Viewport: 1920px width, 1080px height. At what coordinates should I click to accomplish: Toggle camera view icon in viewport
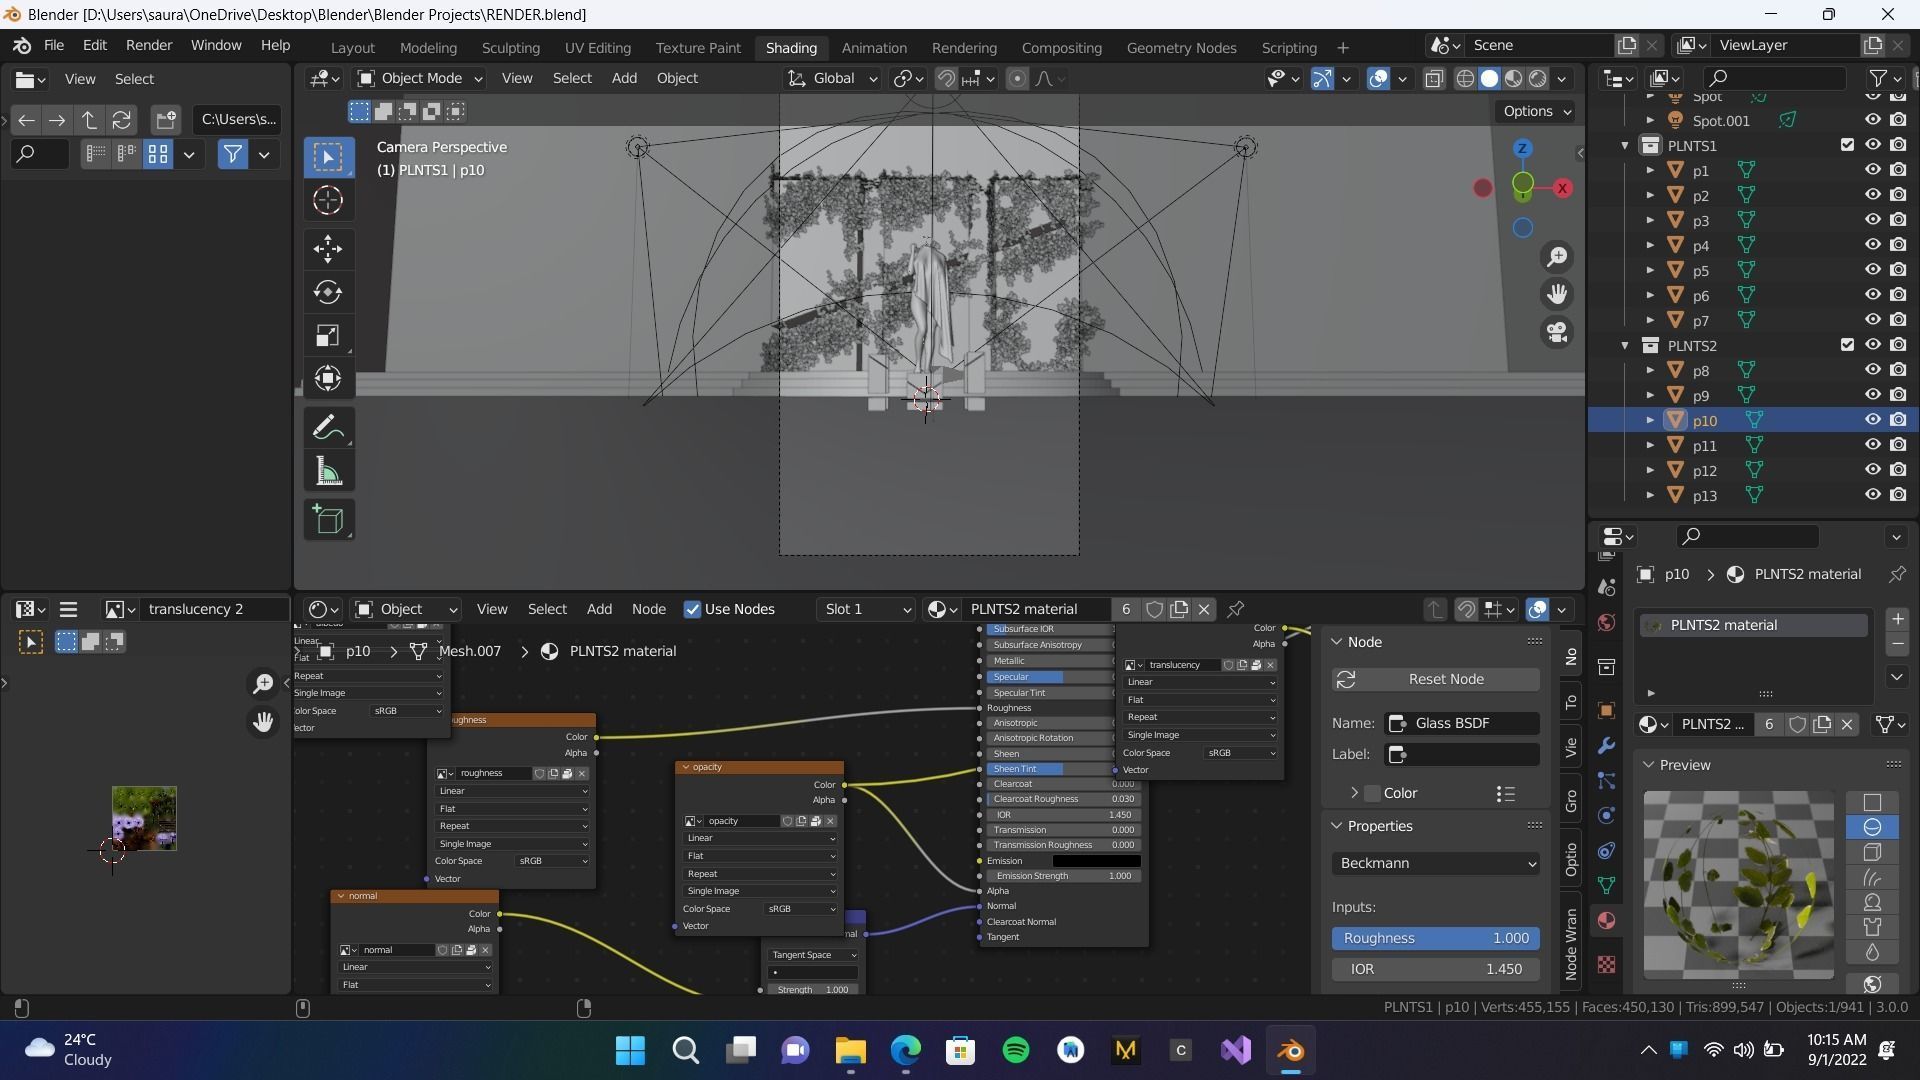coord(1557,333)
